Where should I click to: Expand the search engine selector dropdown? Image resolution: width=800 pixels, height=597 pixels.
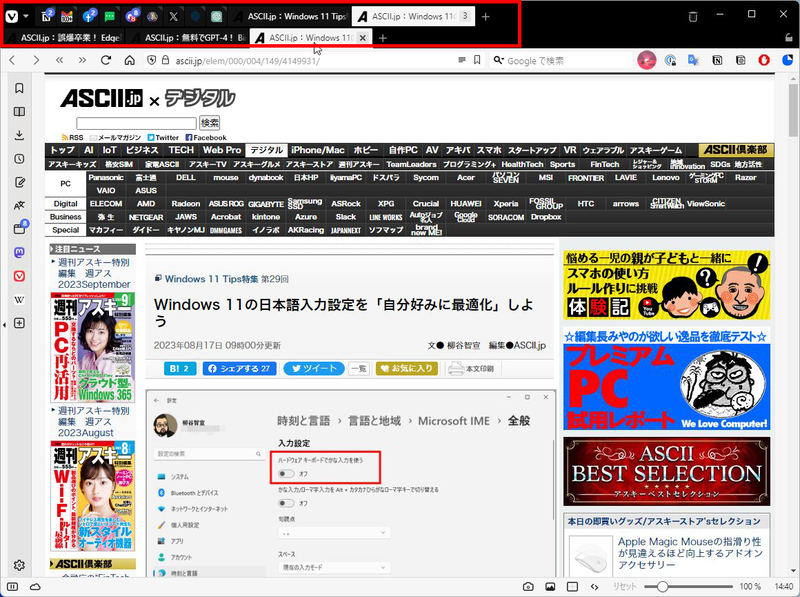498,60
